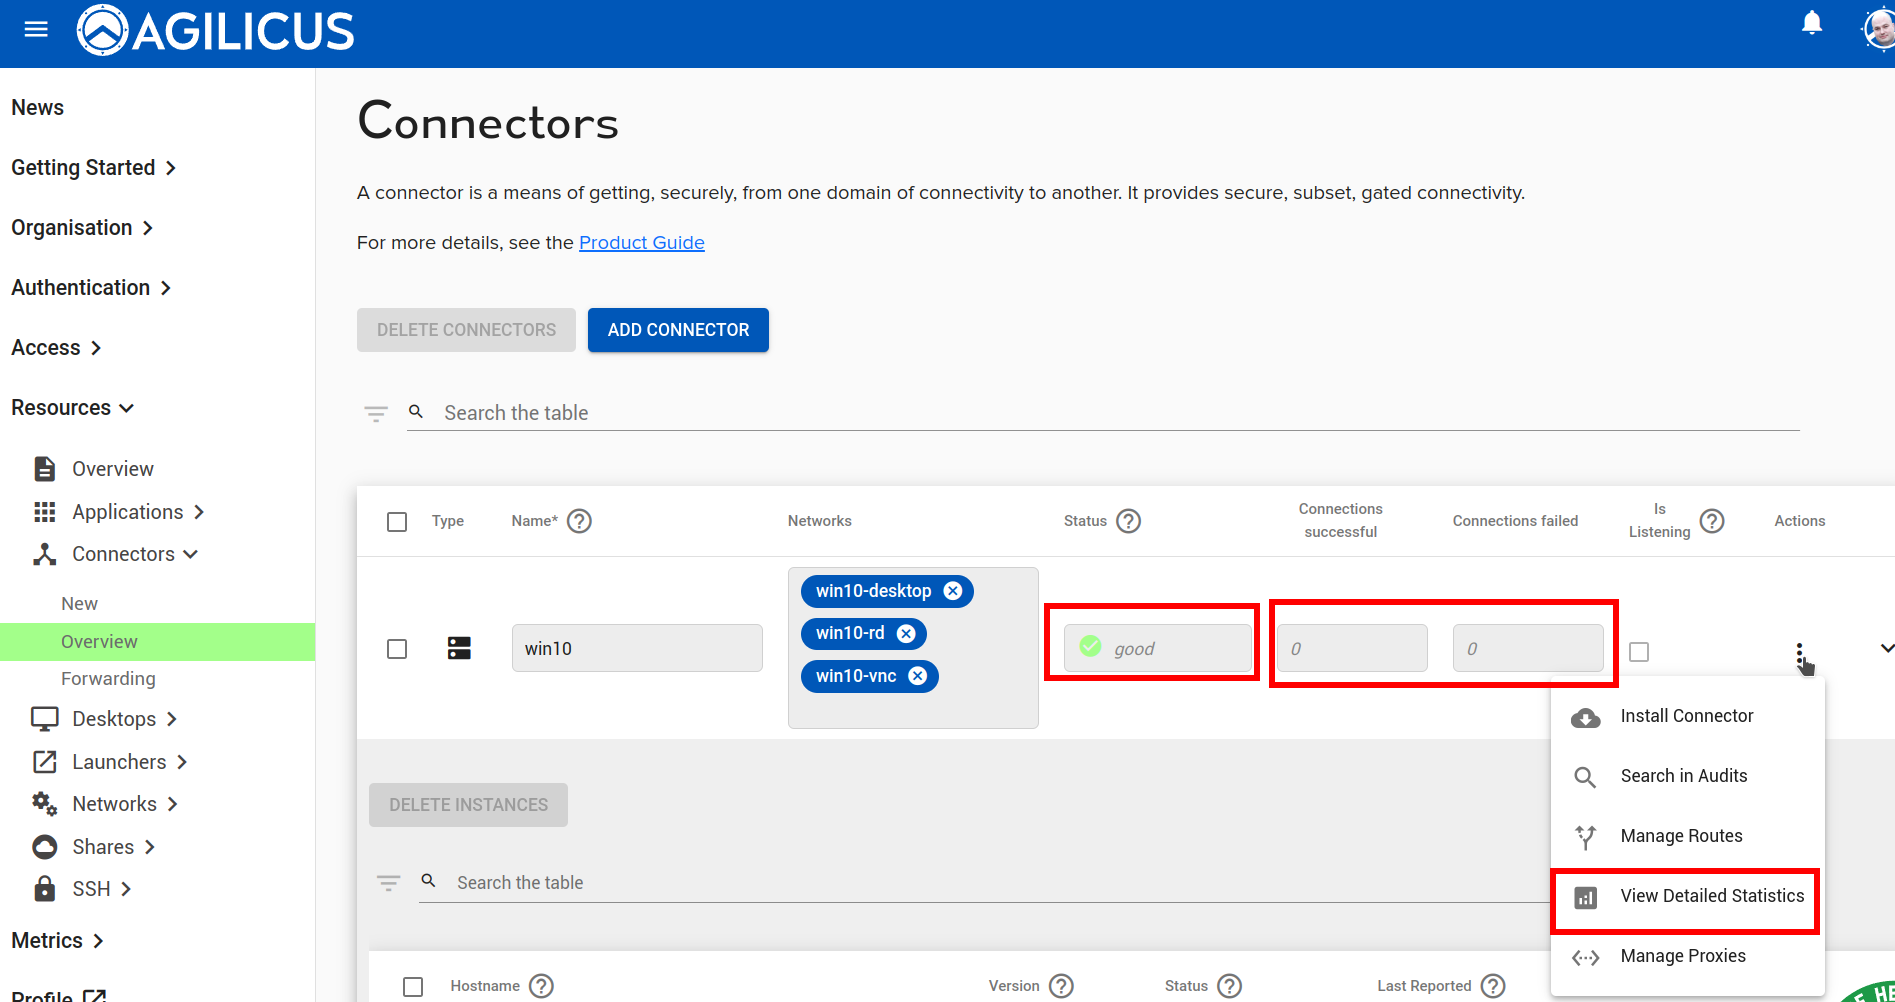Click the Status column help icon
Image resolution: width=1895 pixels, height=1002 pixels.
(x=1128, y=521)
